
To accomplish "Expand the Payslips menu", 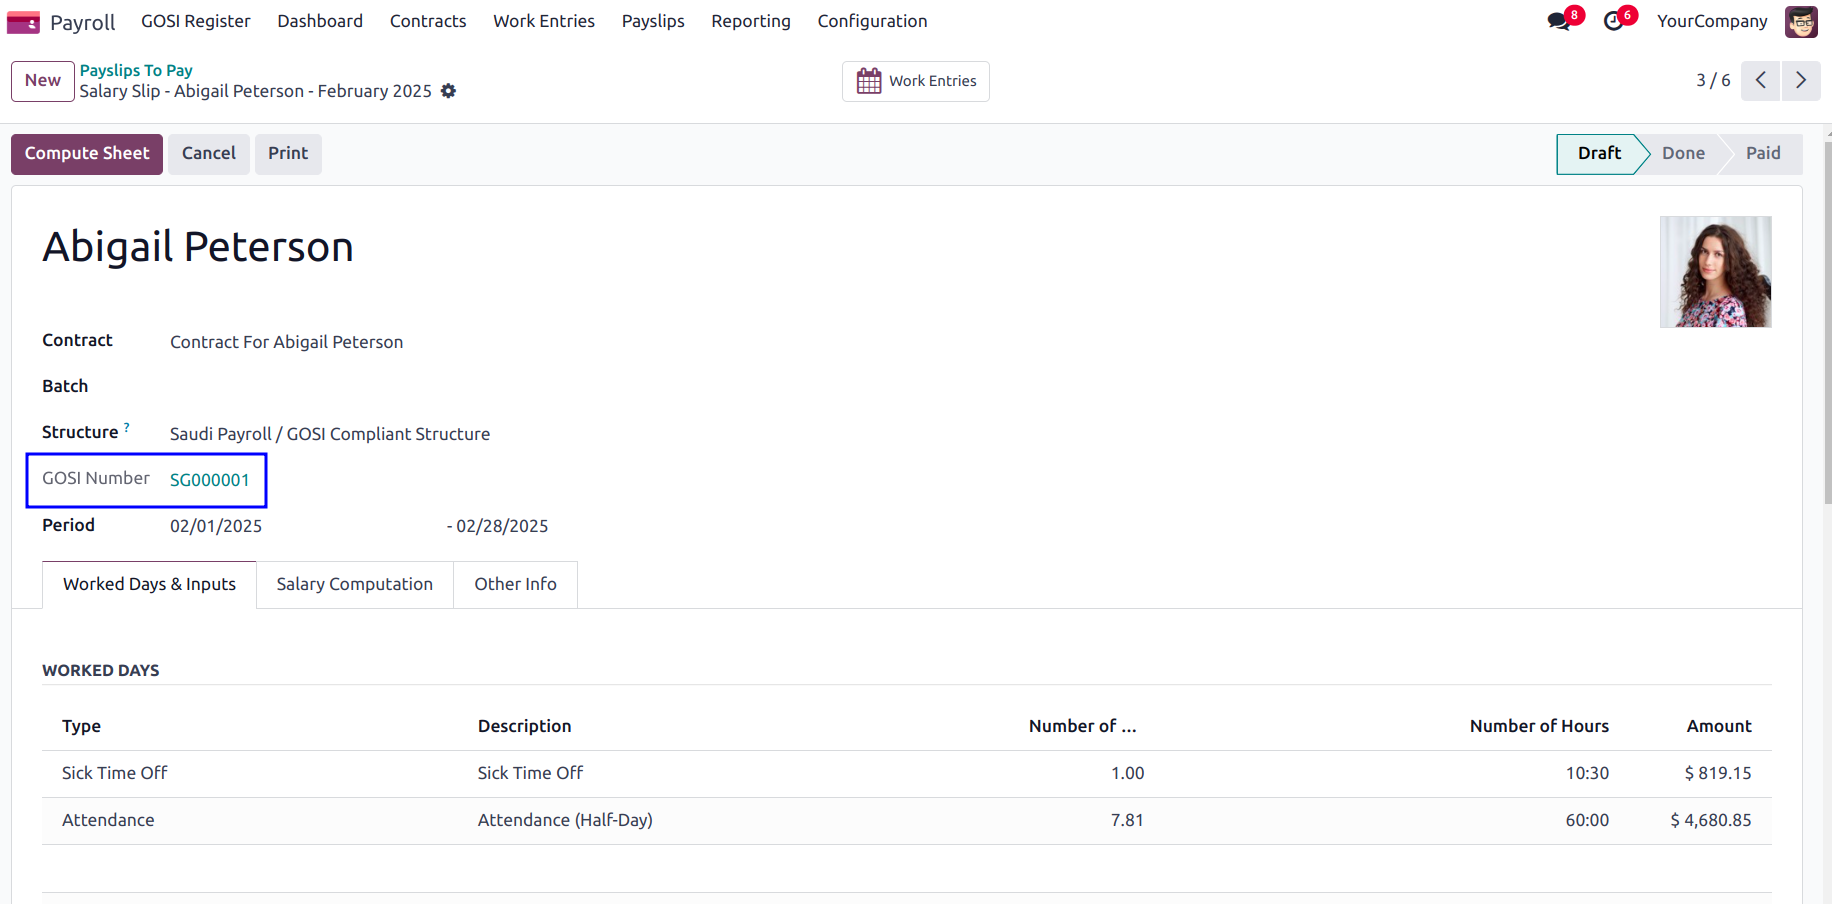I will (653, 21).
